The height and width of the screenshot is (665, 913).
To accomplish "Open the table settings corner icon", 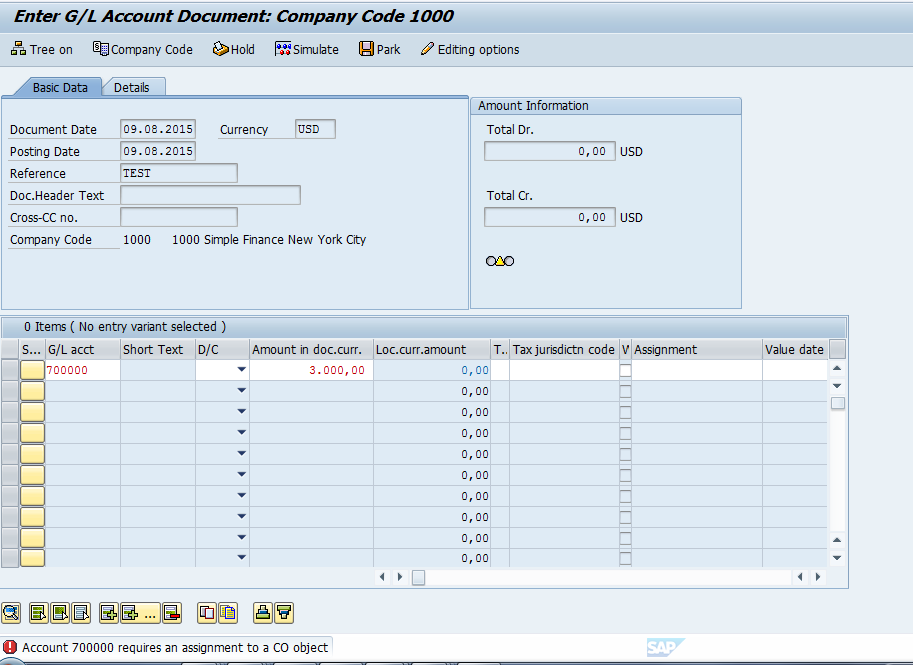I will coord(837,349).
